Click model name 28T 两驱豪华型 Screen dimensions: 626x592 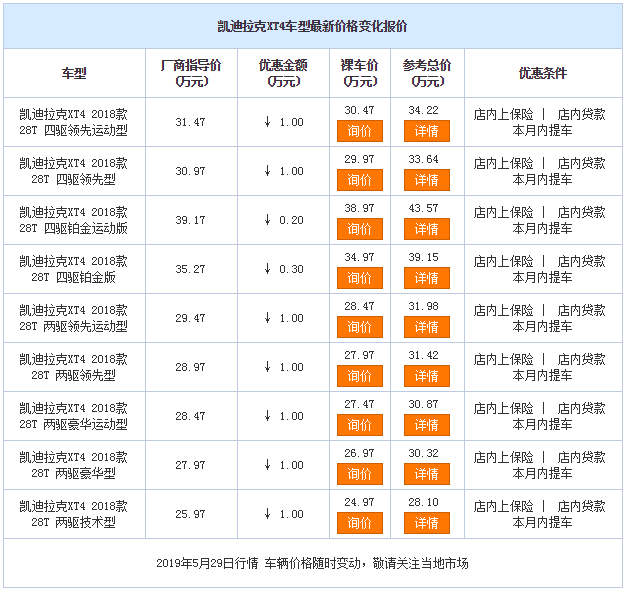(74, 465)
